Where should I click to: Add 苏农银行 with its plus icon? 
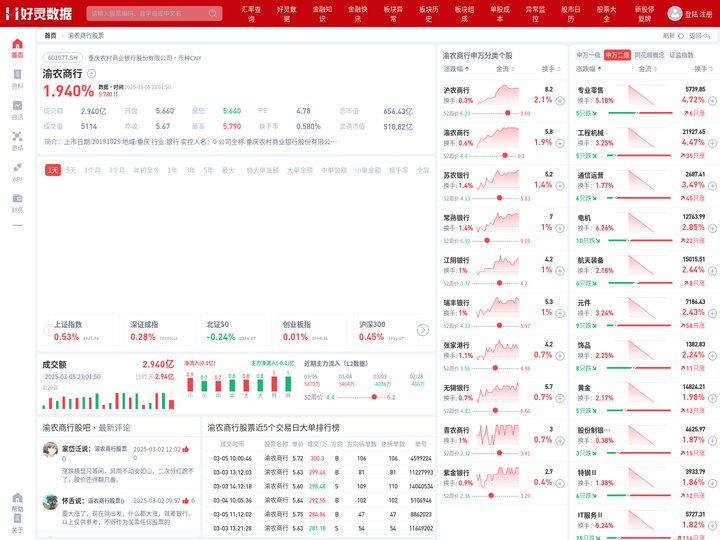click(560, 186)
